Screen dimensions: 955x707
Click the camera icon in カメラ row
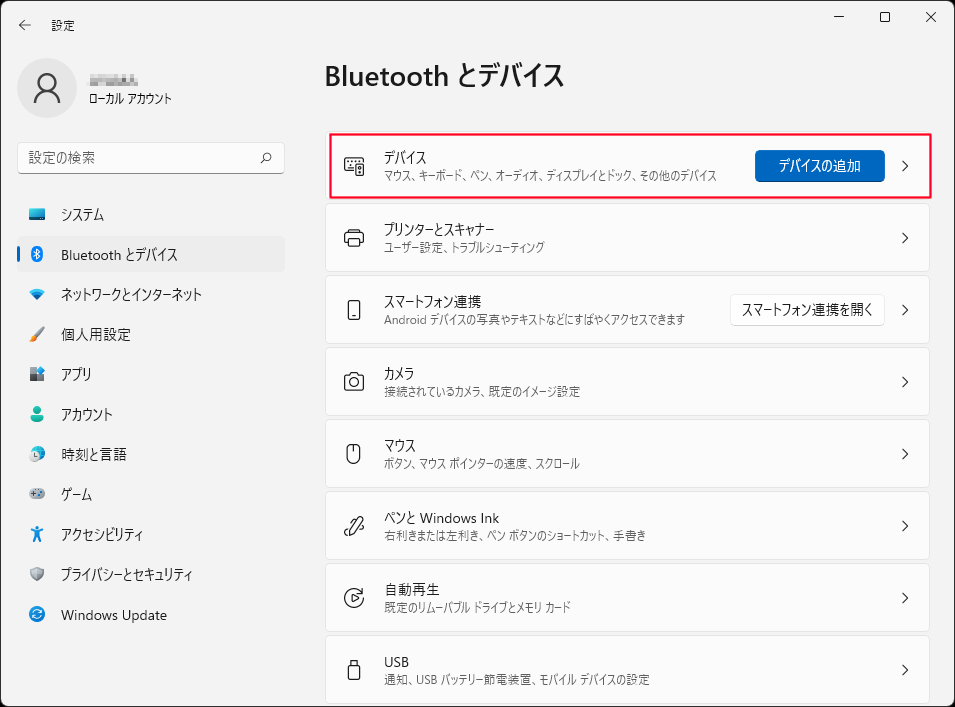coord(354,382)
